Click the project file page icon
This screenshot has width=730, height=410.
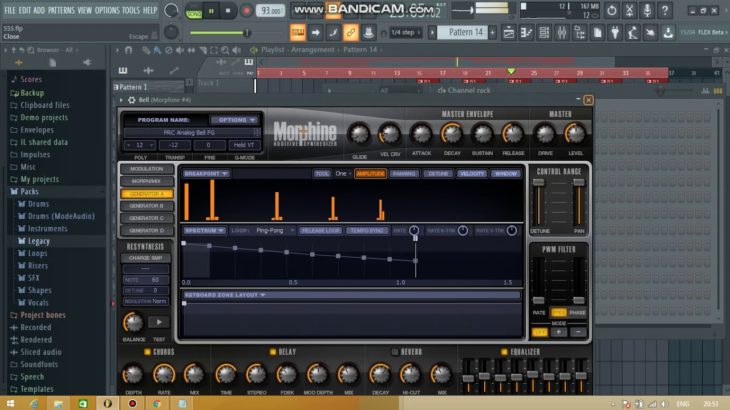point(597,33)
